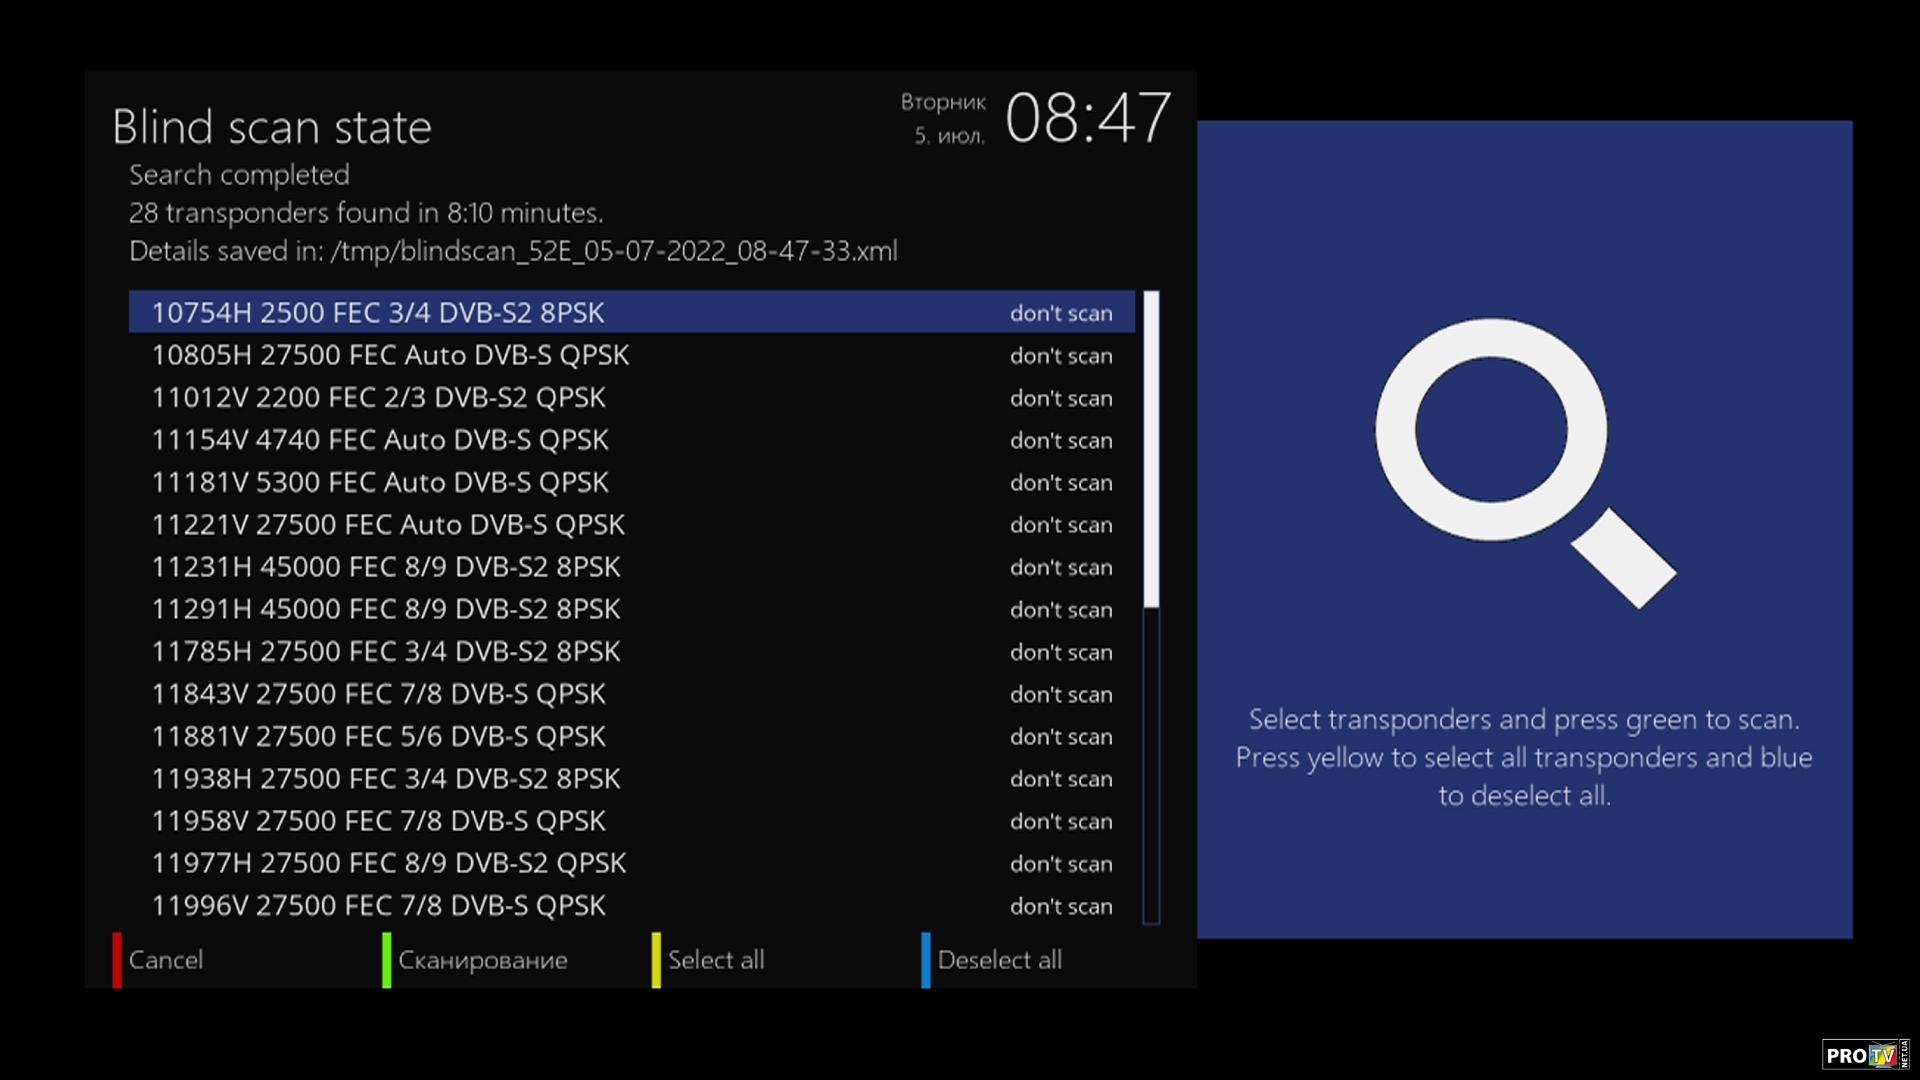Screen dimensions: 1920x1080
Task: Start scanning with the green Сканирование button
Action: point(474,960)
